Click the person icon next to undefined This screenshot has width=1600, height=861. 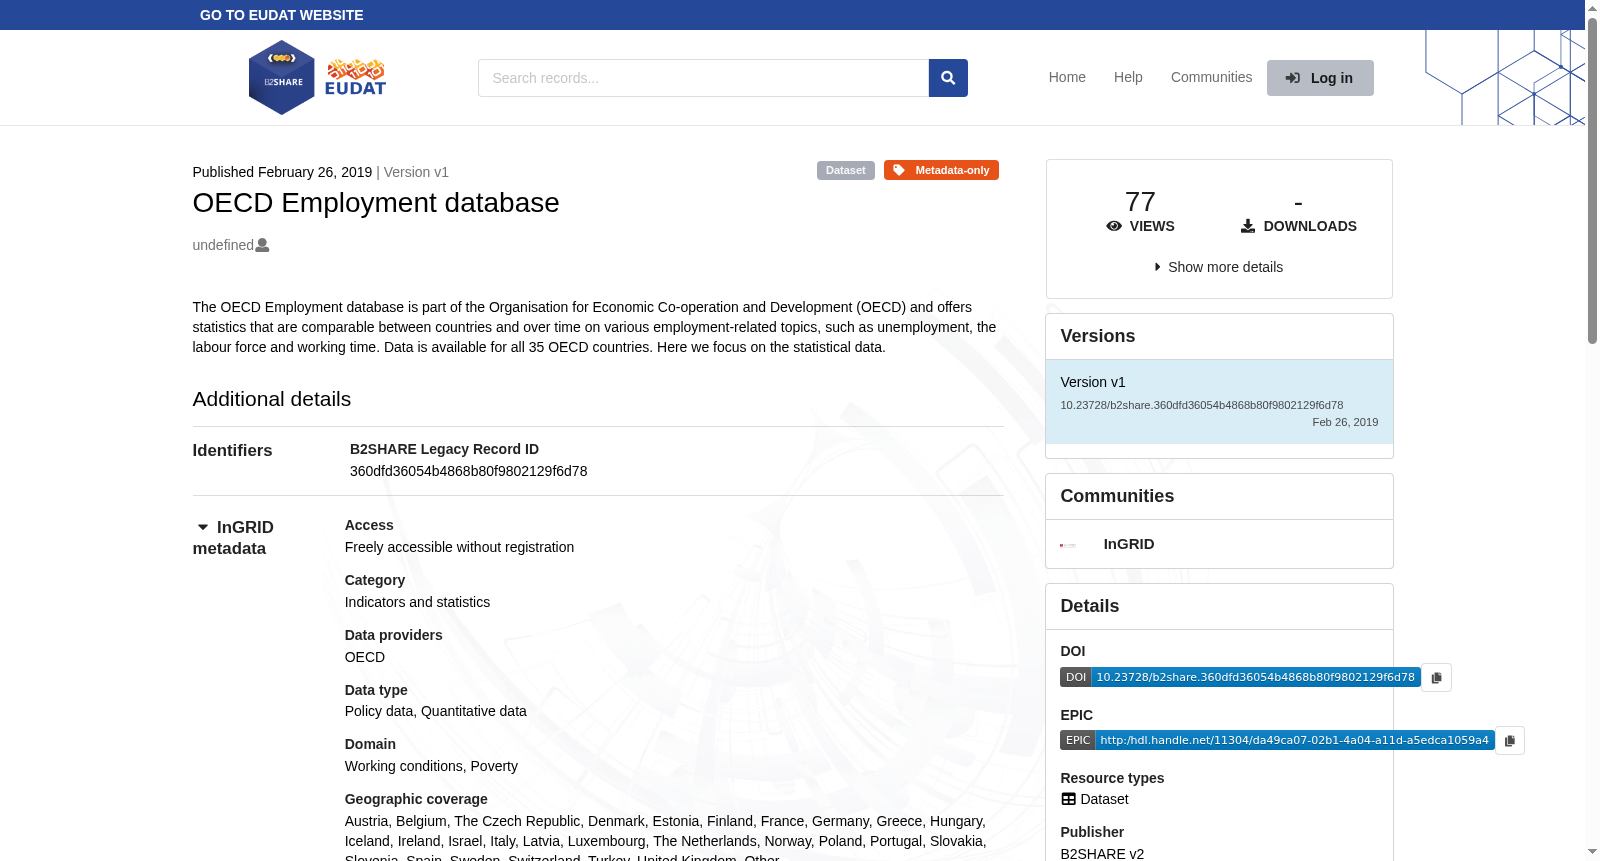(262, 245)
